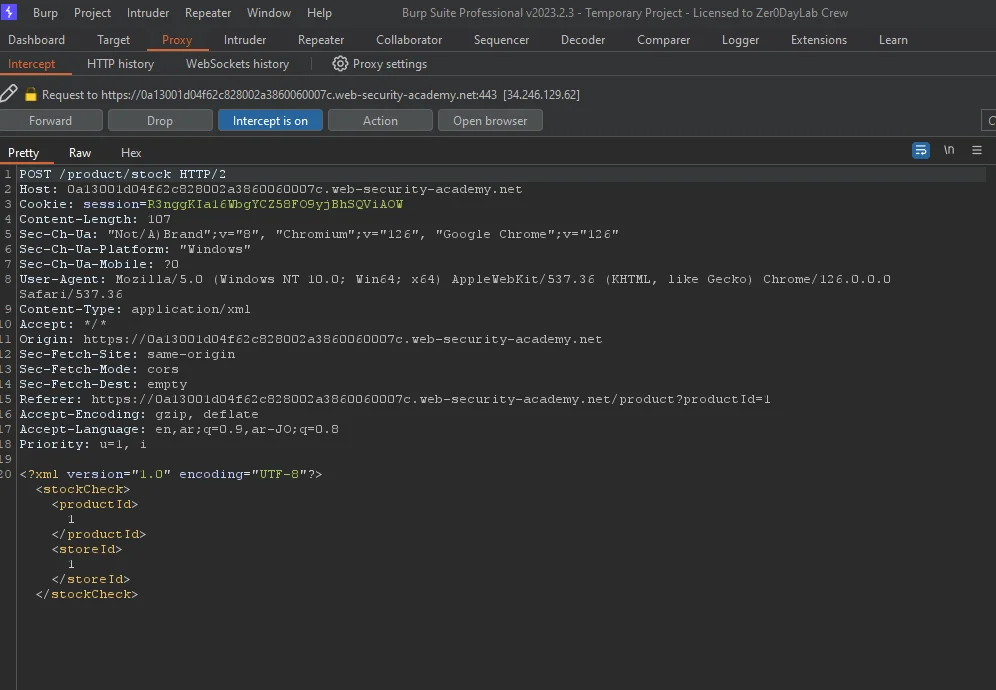Click the padlock icon beside the request URL
The image size is (996, 690).
(x=30, y=95)
